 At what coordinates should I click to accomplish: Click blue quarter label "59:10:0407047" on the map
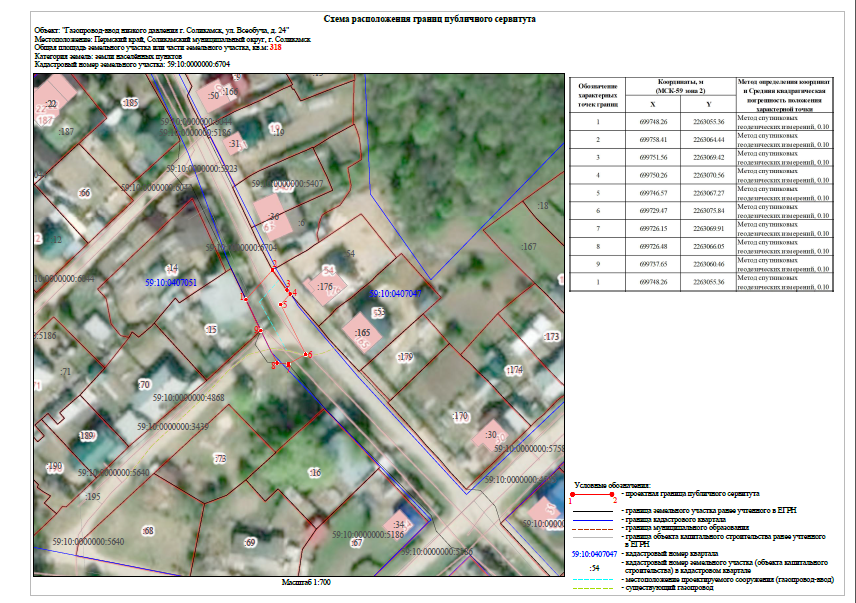[x=395, y=294]
